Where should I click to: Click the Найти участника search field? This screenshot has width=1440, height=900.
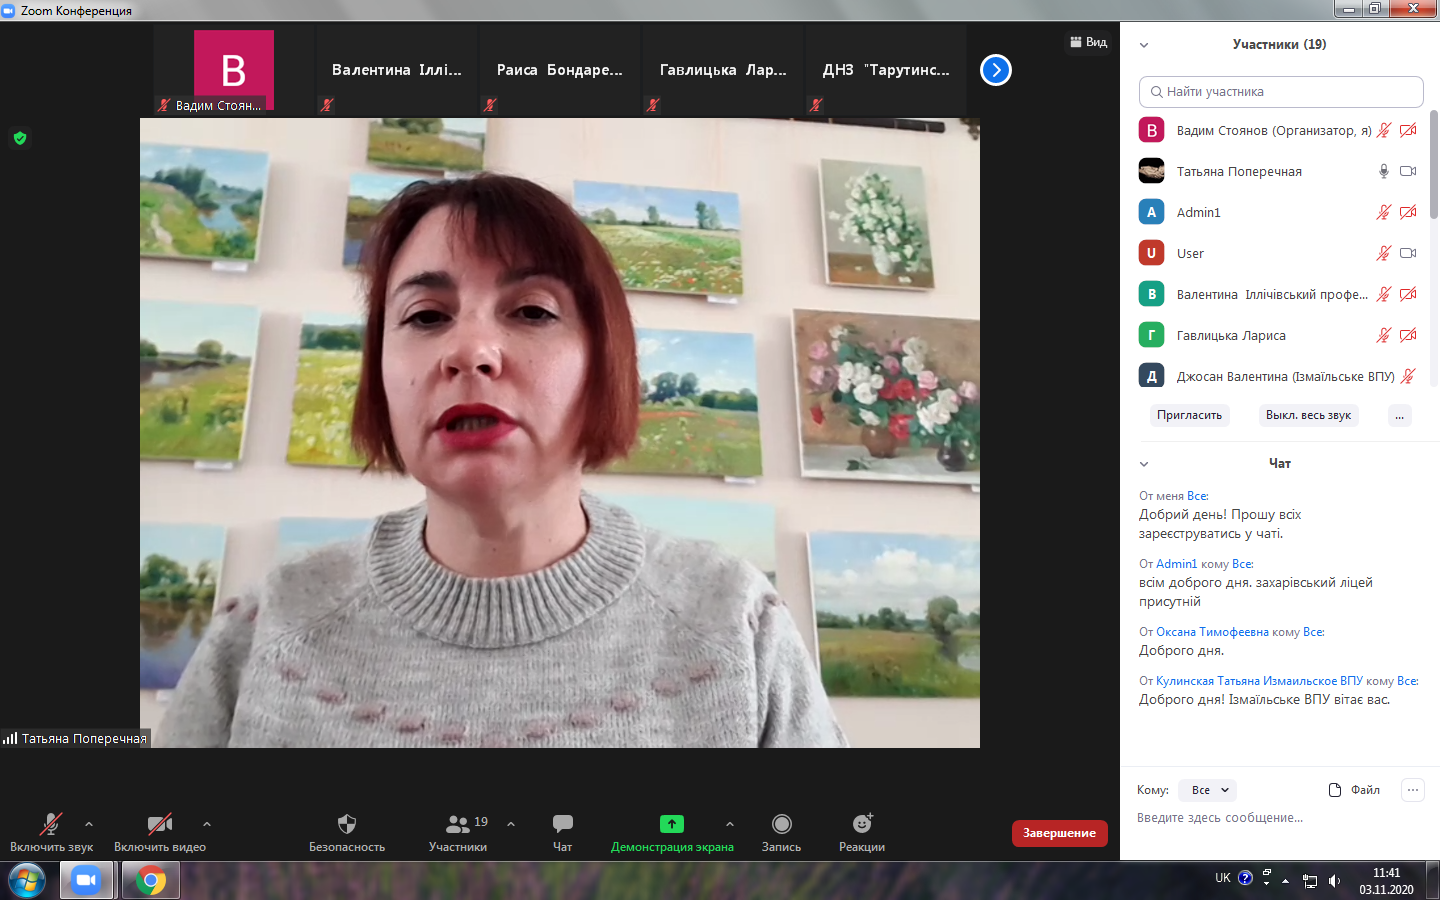[1281, 92]
